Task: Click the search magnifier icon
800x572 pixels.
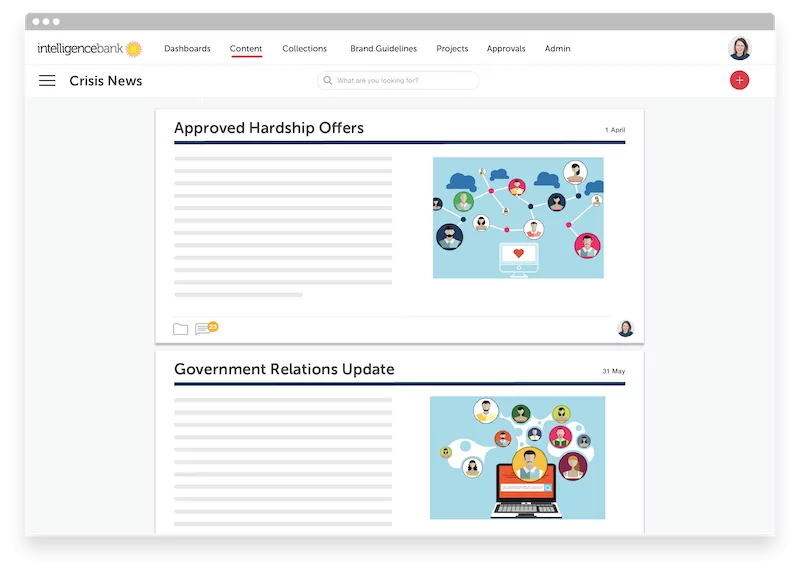Action: [328, 80]
